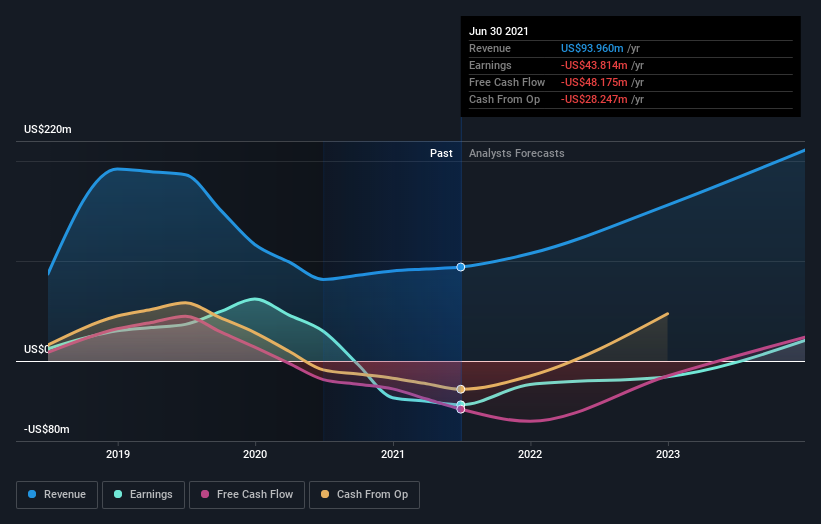Click the teal Earnings data point marker
This screenshot has width=821, height=524.
[x=461, y=404]
